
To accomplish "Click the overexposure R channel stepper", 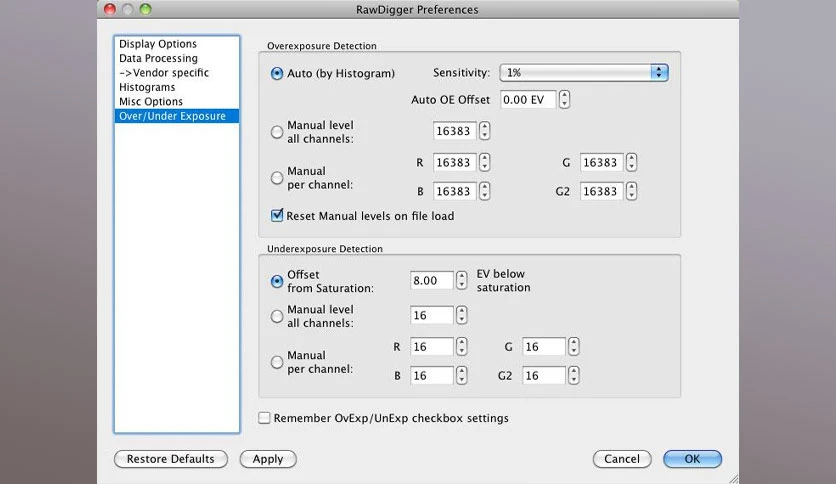I will click(484, 162).
